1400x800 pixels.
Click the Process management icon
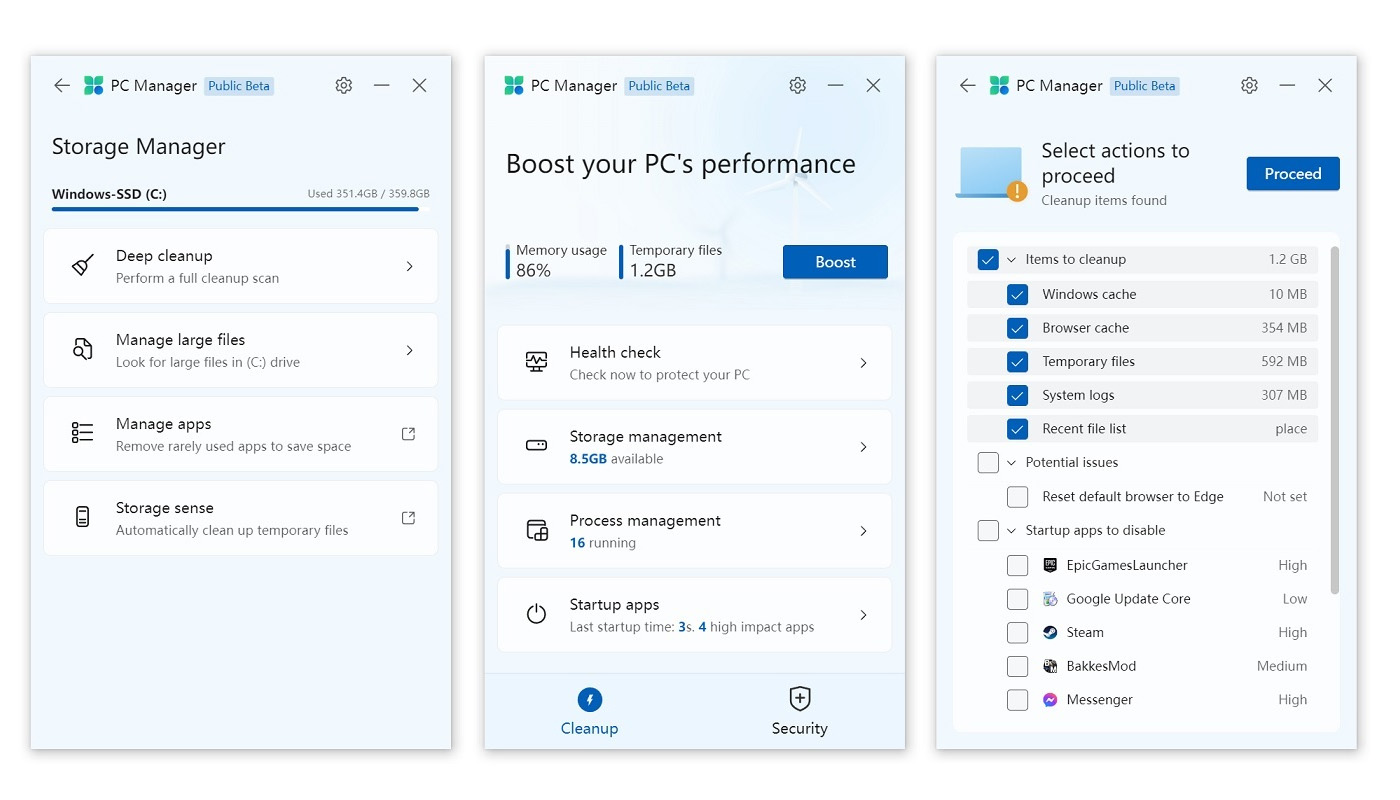pos(537,530)
